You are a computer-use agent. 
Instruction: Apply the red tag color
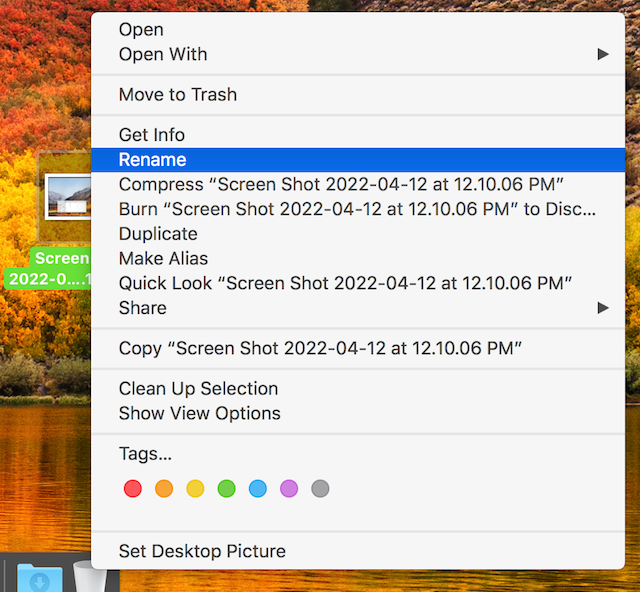coord(133,489)
